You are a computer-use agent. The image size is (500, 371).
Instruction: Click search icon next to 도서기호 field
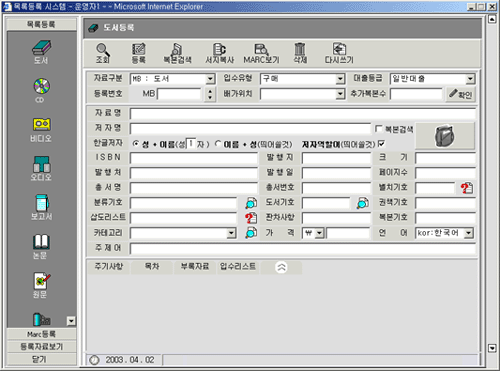coord(363,203)
